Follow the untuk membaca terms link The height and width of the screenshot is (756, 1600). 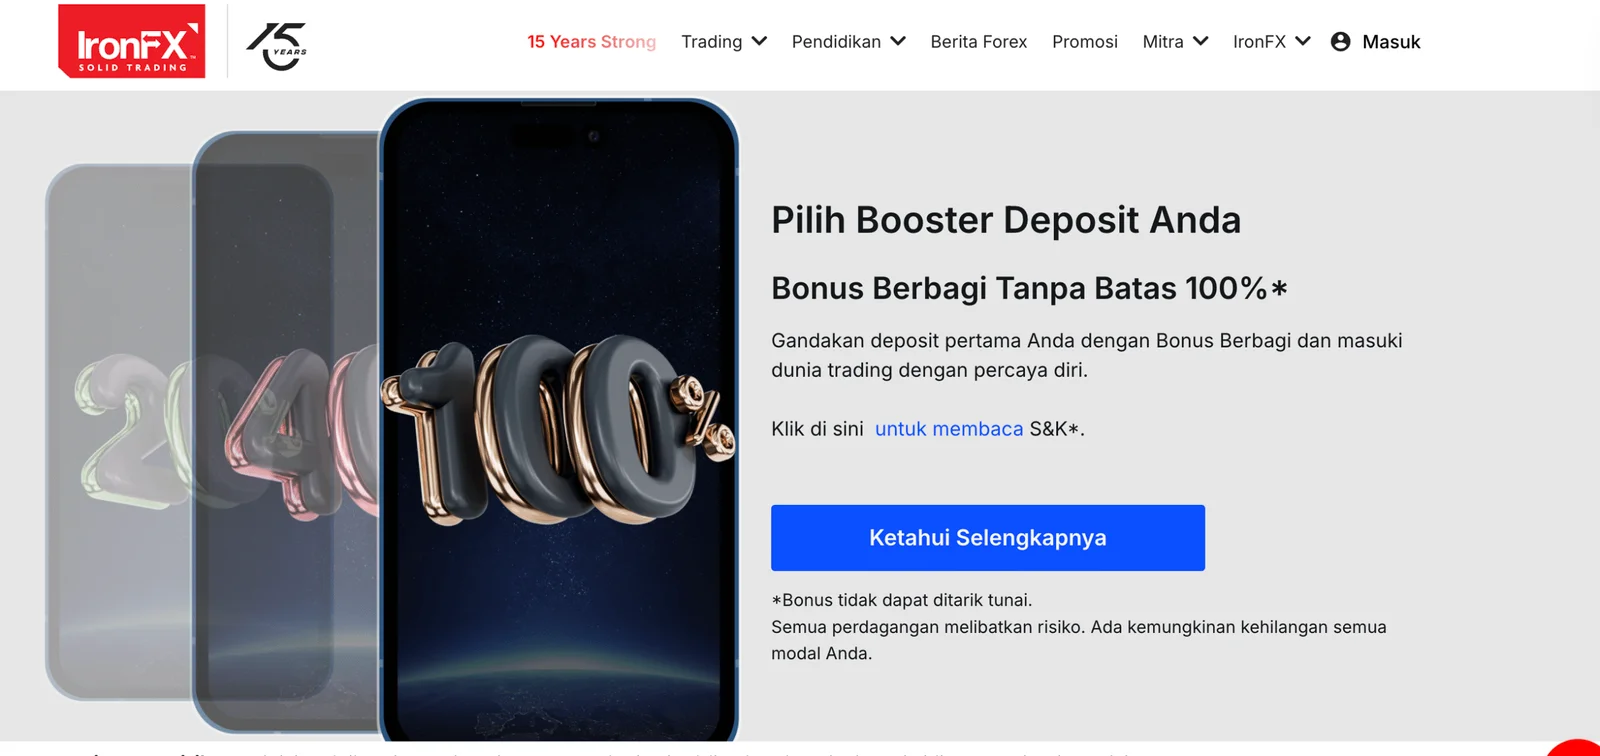pyautogui.click(x=949, y=429)
